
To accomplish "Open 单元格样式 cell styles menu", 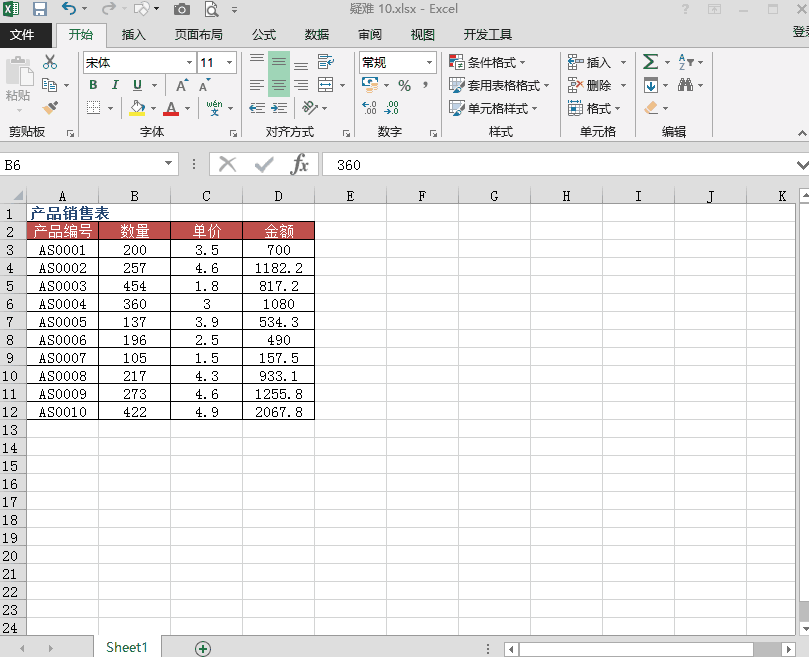I will [x=493, y=108].
